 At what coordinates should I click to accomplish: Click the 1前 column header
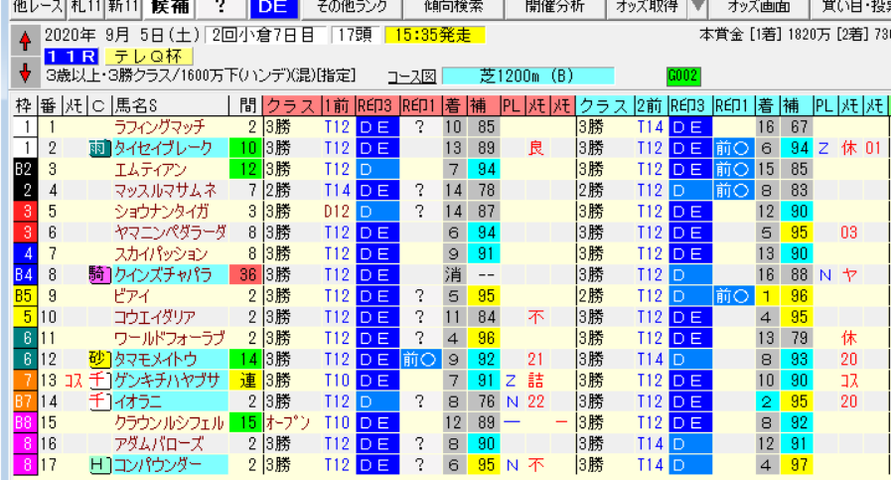pos(338,106)
